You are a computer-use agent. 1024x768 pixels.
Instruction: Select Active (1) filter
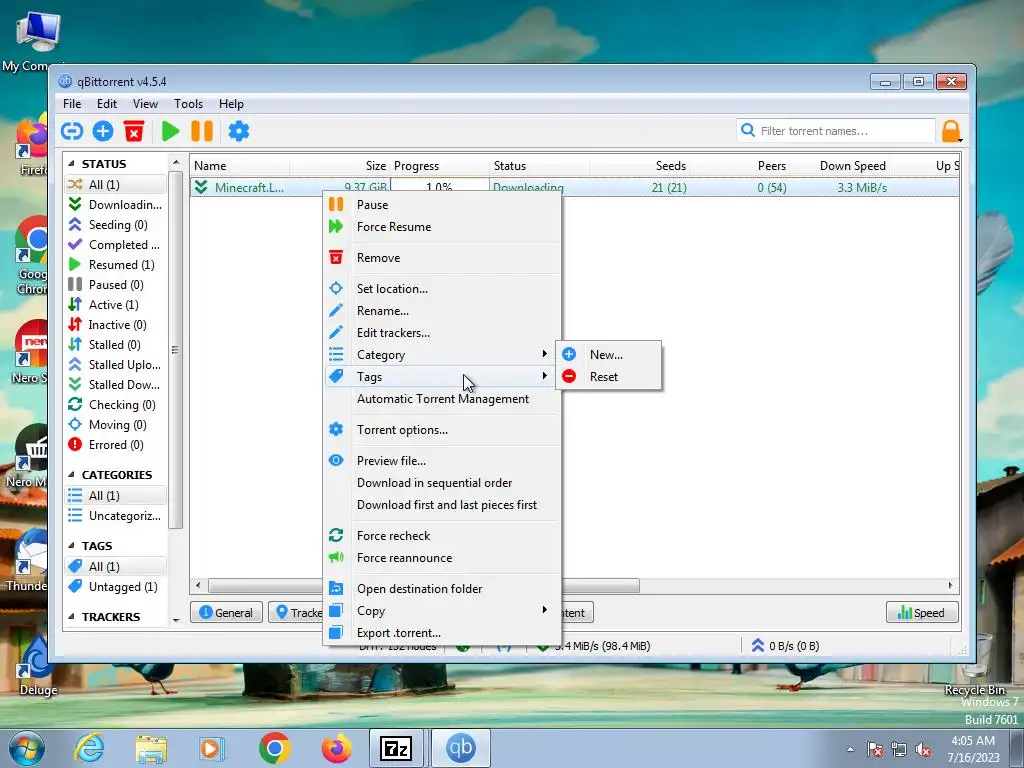[x=116, y=305]
